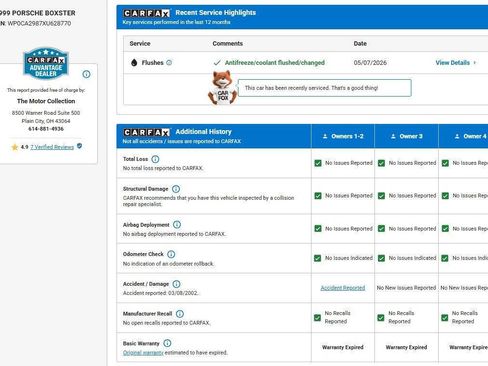Click The Motor Collection dealer name
The width and height of the screenshot is (488, 366).
(x=46, y=101)
